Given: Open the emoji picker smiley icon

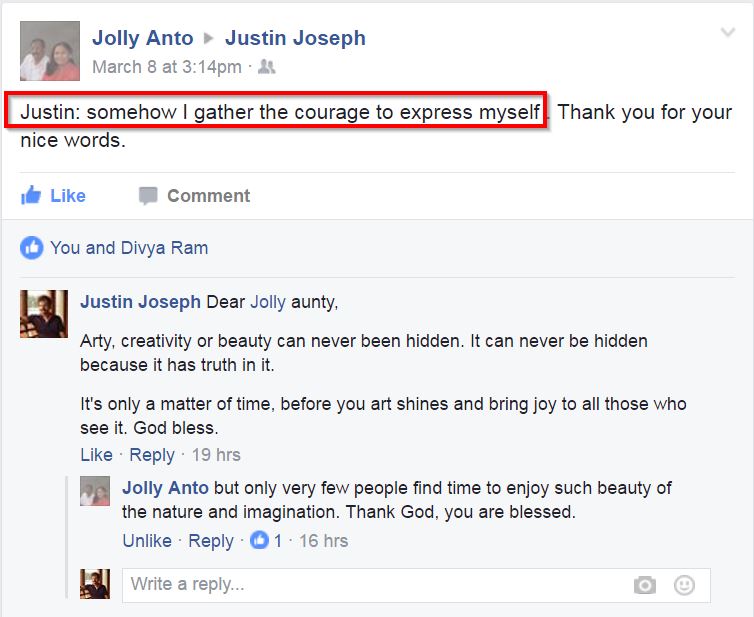Looking at the screenshot, I should [x=684, y=585].
